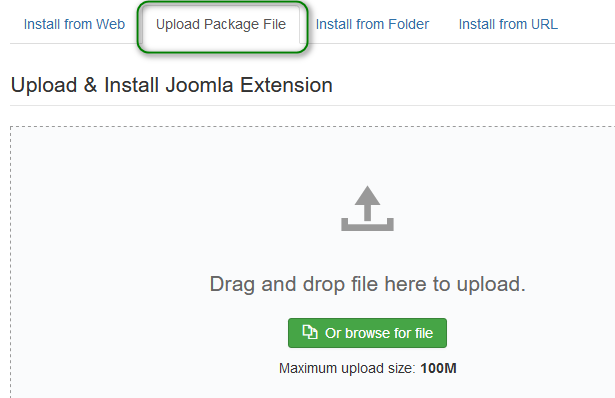Click the Or browse for file button
Image resolution: width=615 pixels, height=398 pixels.
click(x=367, y=333)
